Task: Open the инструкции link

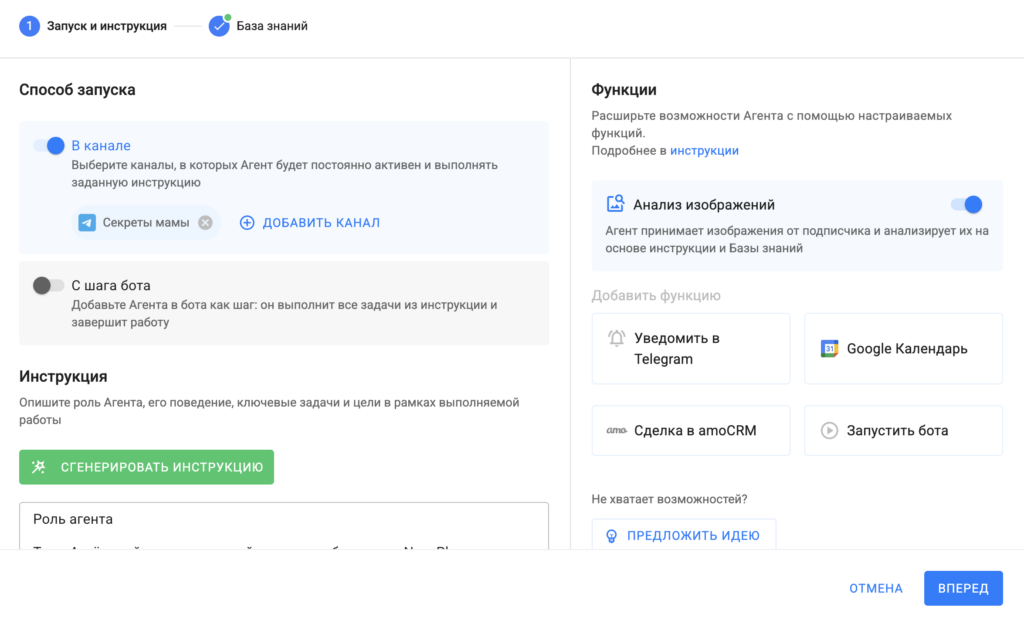Action: (x=704, y=151)
